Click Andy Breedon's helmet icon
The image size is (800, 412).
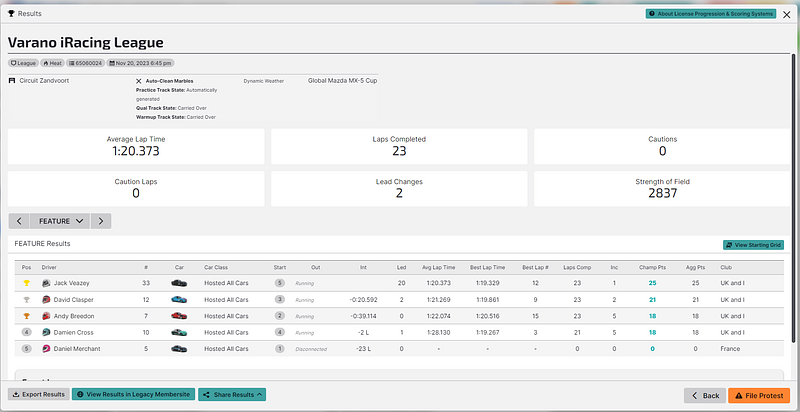click(46, 316)
